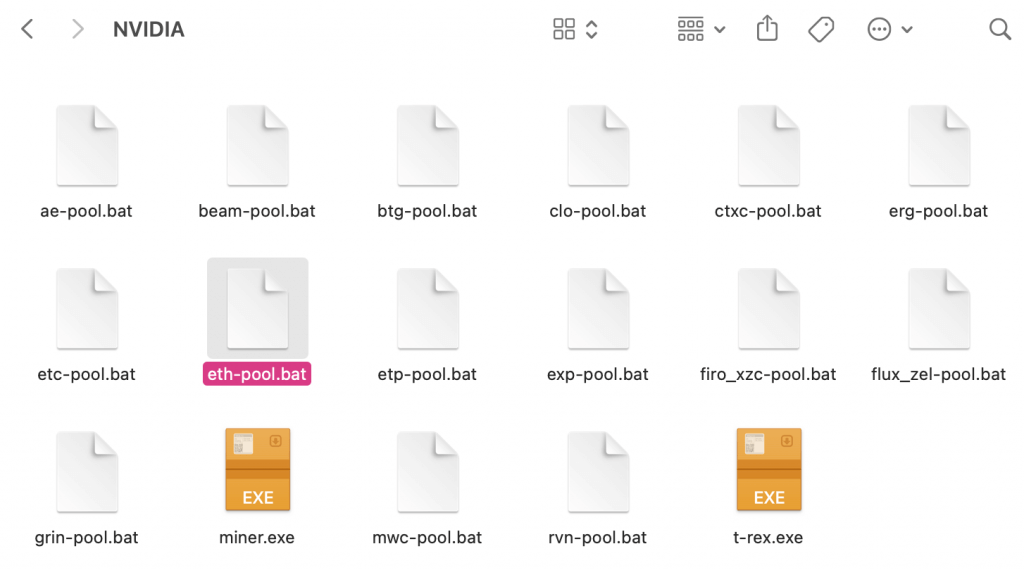Select the rvn-pool.bat file

(x=598, y=472)
